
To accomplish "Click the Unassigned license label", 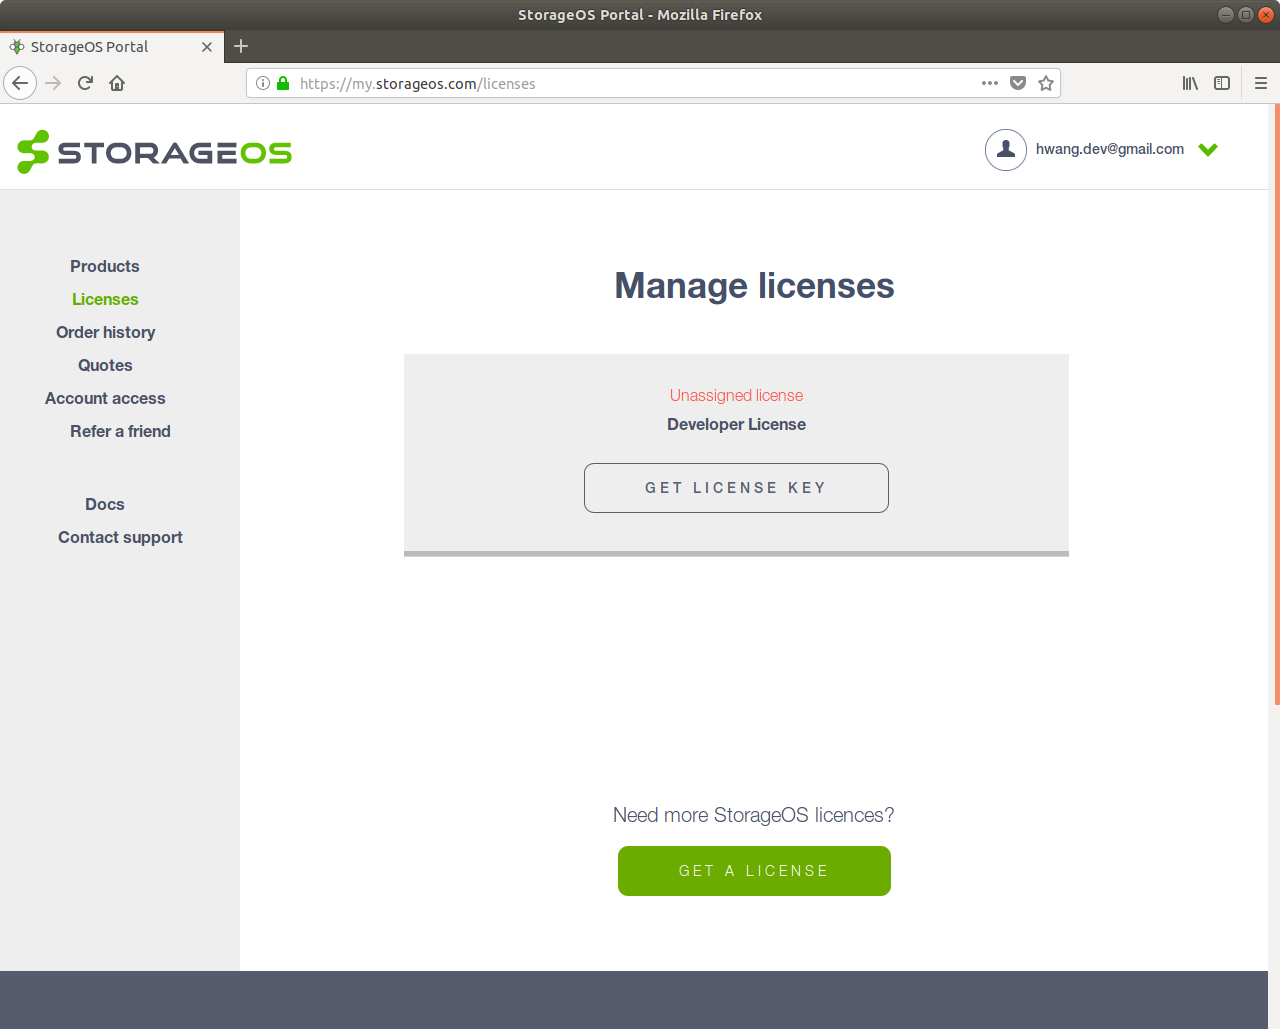I will click(736, 395).
